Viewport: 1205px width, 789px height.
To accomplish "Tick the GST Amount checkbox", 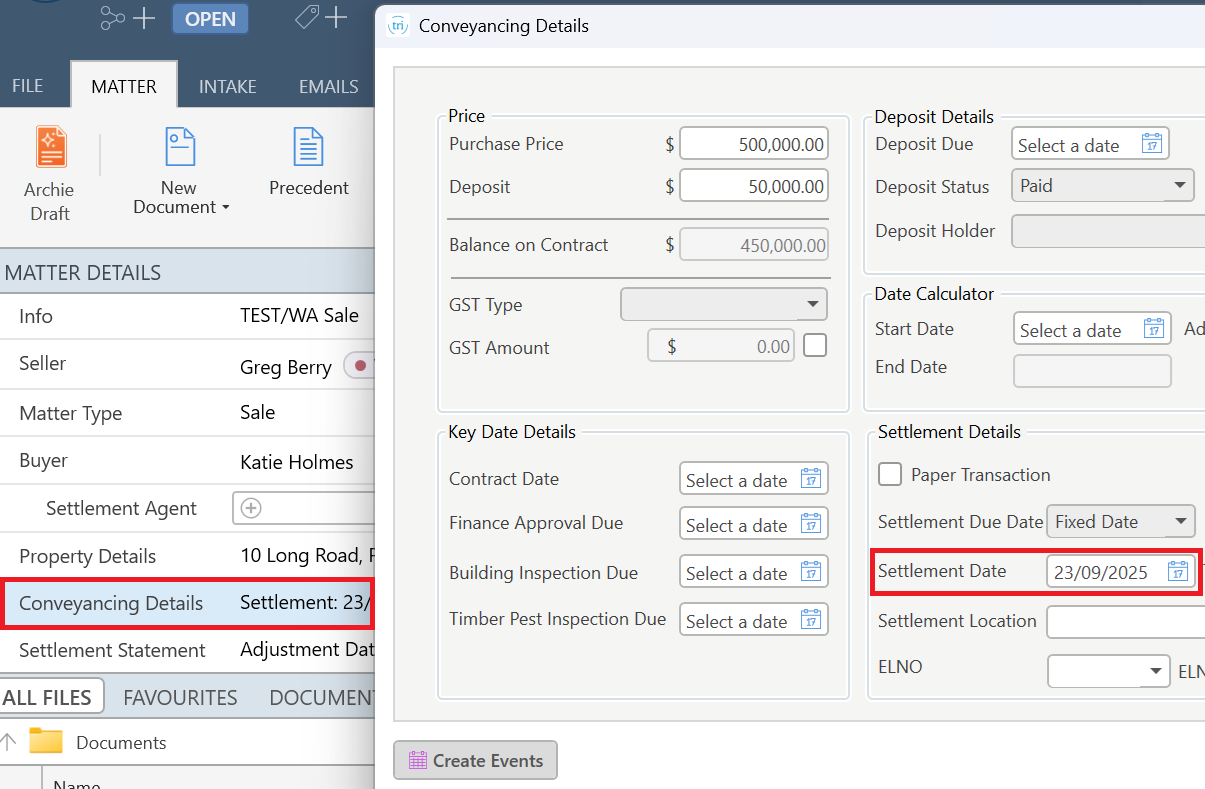I will 816,346.
